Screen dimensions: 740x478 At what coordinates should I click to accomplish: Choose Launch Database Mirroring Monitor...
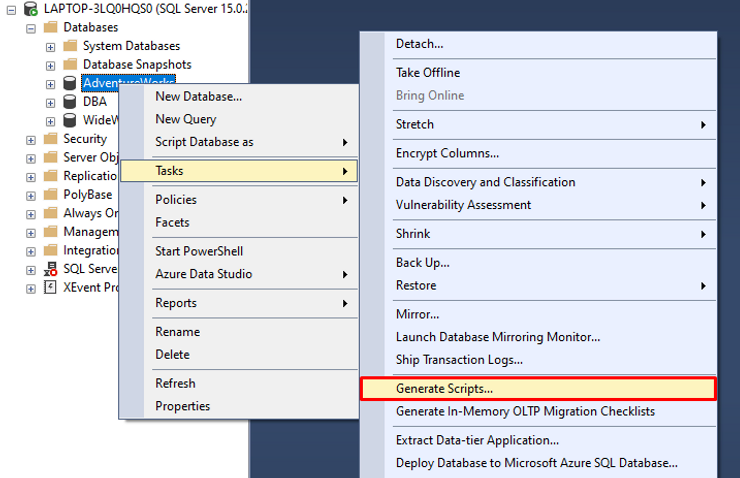coord(538,337)
